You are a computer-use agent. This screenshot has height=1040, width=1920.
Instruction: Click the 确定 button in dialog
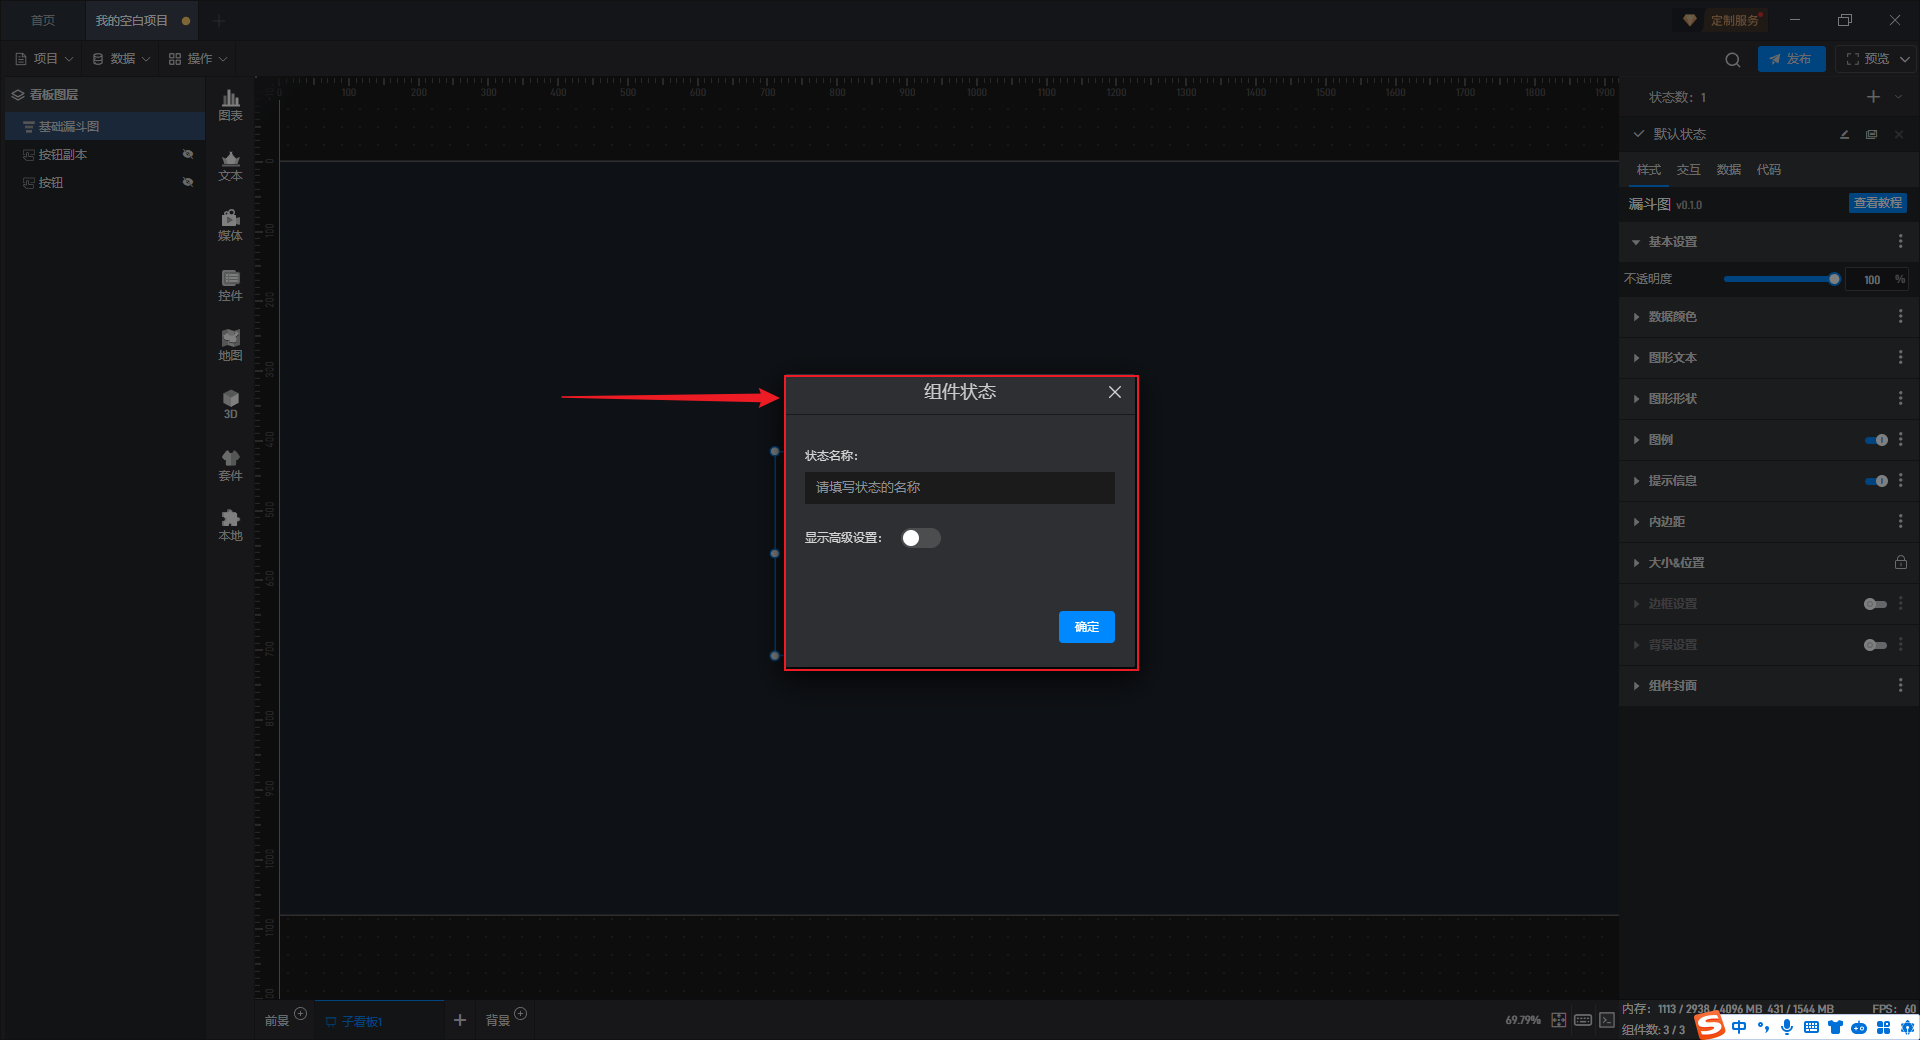pos(1086,627)
